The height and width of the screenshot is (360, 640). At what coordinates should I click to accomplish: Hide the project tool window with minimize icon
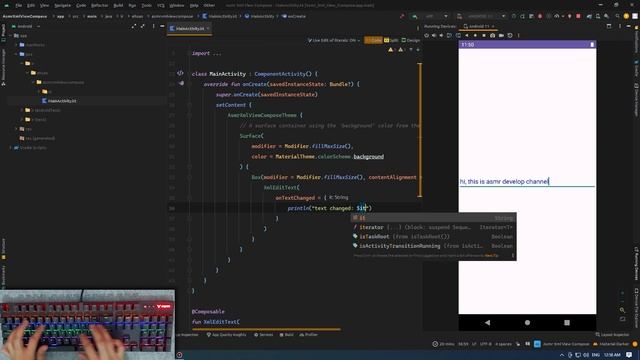162,26
